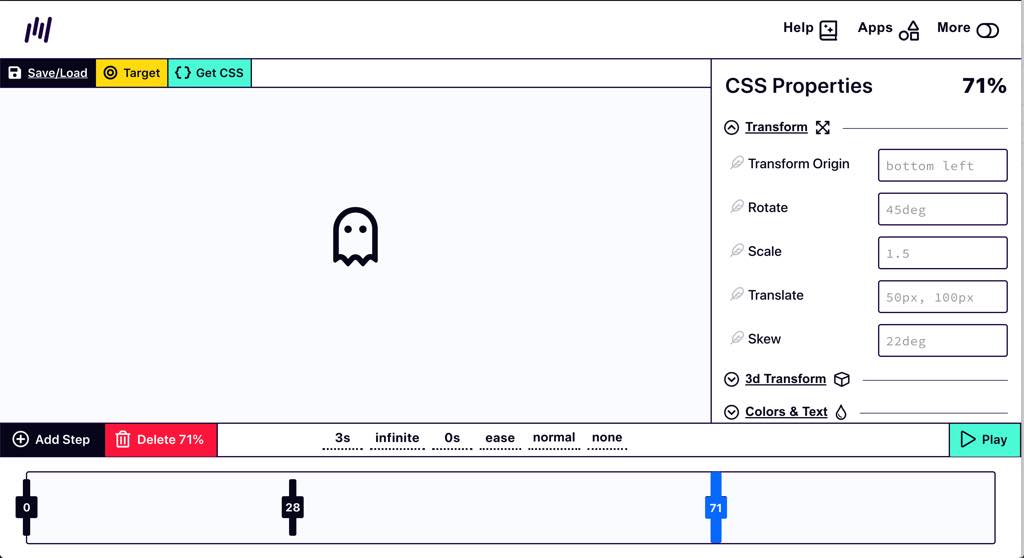Click the app logo in the header

pos(39,30)
